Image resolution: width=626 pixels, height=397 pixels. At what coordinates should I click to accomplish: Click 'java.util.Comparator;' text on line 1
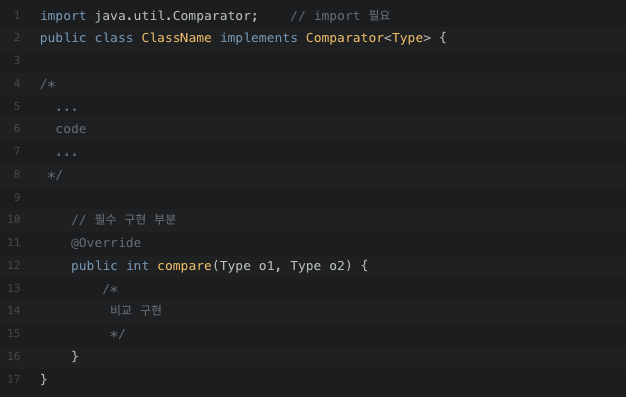pyautogui.click(x=176, y=16)
